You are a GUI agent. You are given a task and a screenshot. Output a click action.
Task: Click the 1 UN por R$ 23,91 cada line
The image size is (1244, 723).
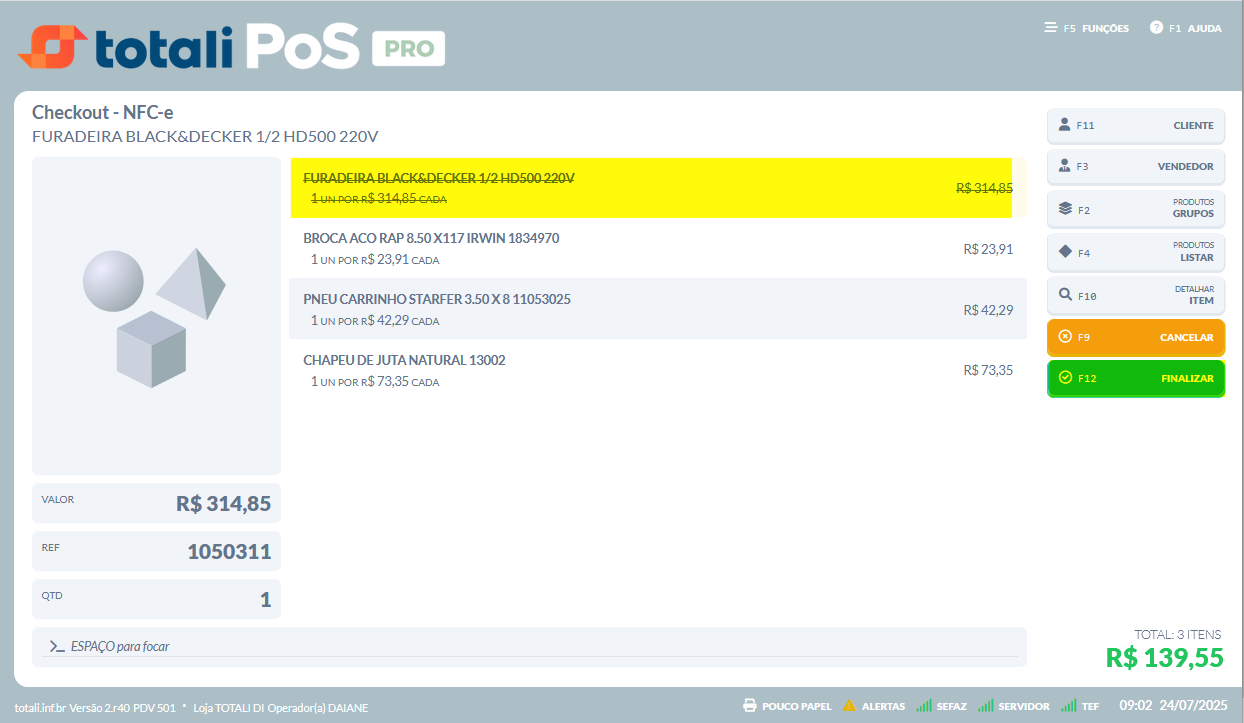coord(375,260)
